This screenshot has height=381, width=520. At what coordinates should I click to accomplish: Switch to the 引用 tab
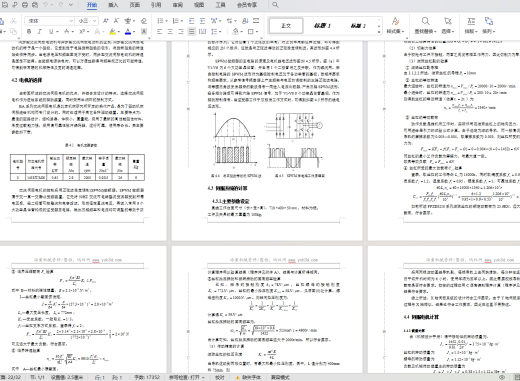point(156,5)
